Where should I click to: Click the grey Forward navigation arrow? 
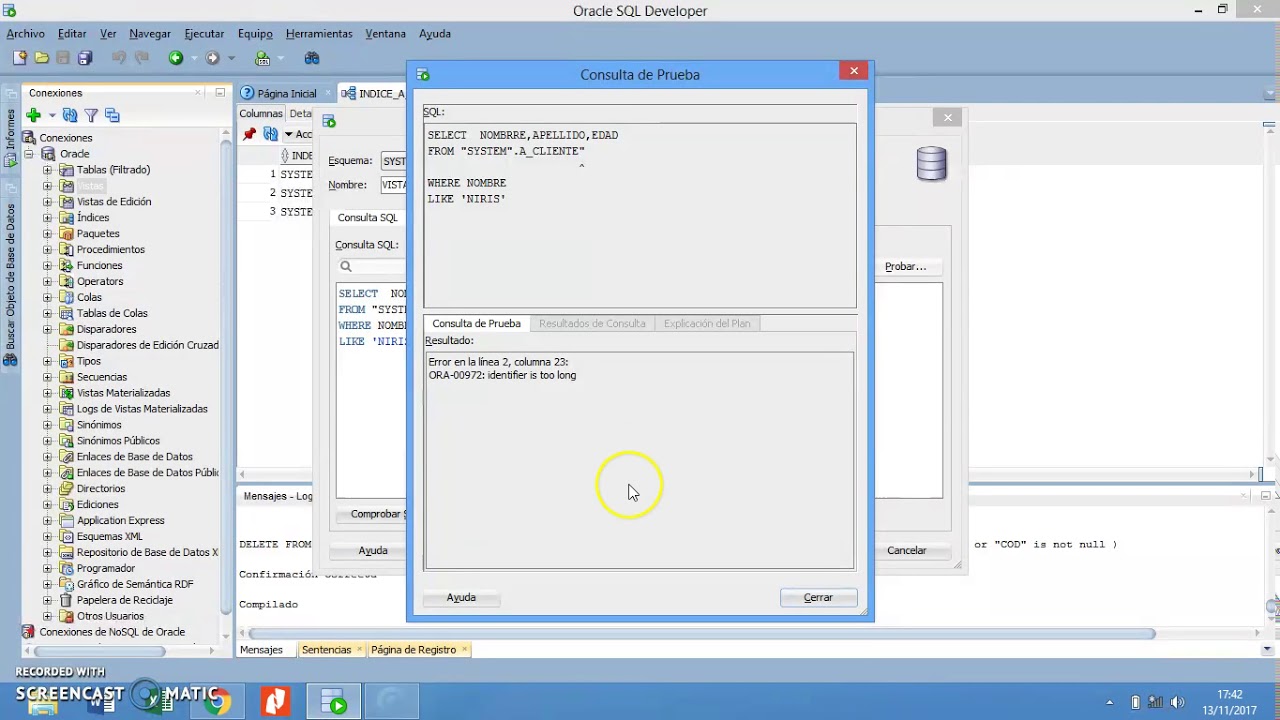point(212,58)
